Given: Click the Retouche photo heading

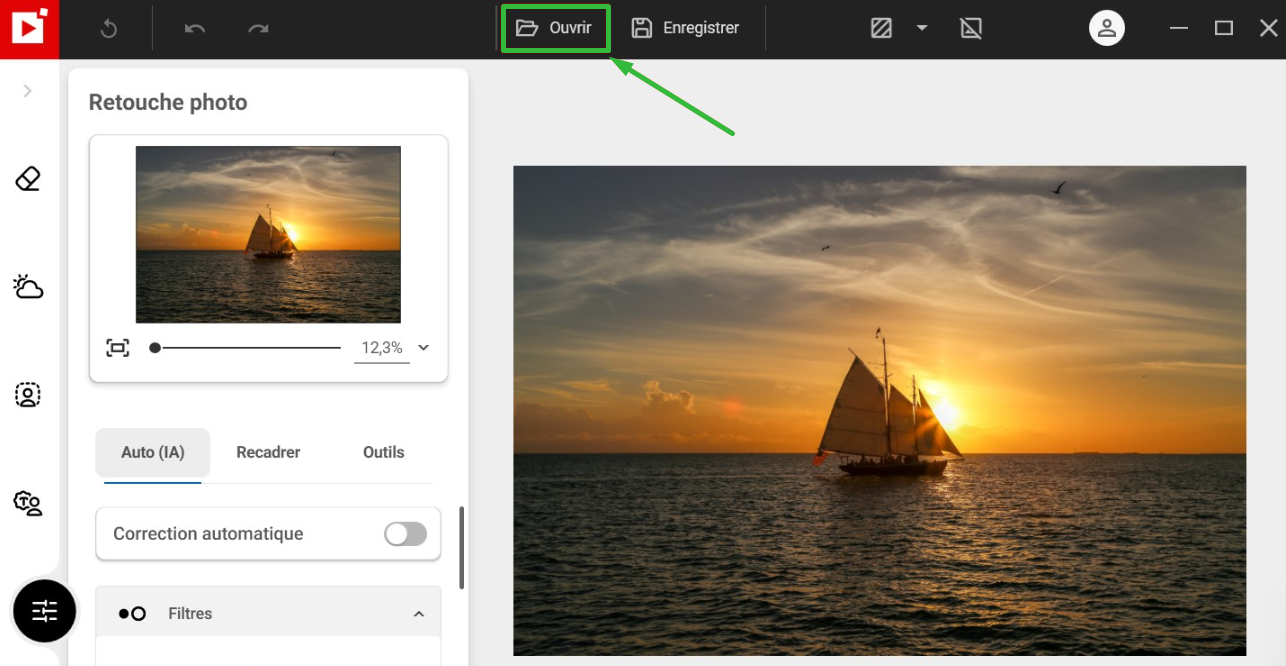Looking at the screenshot, I should [168, 102].
